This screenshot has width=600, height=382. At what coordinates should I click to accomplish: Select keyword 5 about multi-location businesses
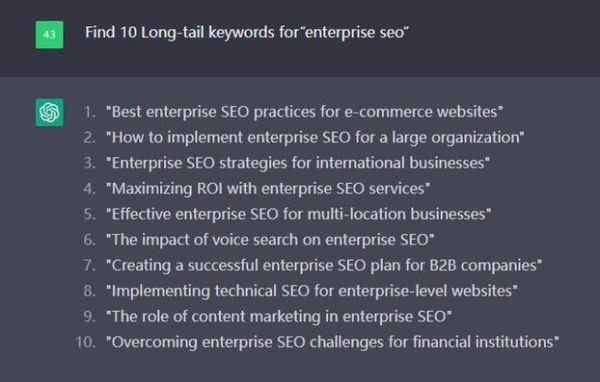click(298, 214)
